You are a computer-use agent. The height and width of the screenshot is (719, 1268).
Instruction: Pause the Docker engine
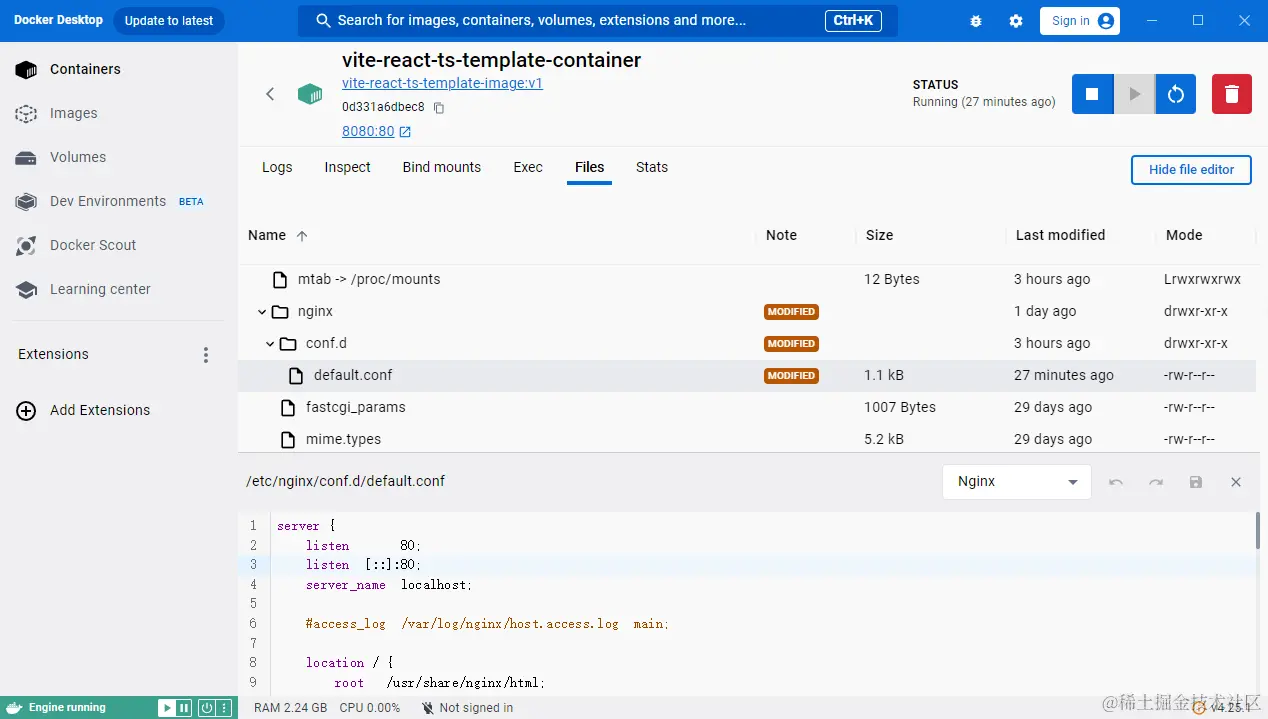184,708
